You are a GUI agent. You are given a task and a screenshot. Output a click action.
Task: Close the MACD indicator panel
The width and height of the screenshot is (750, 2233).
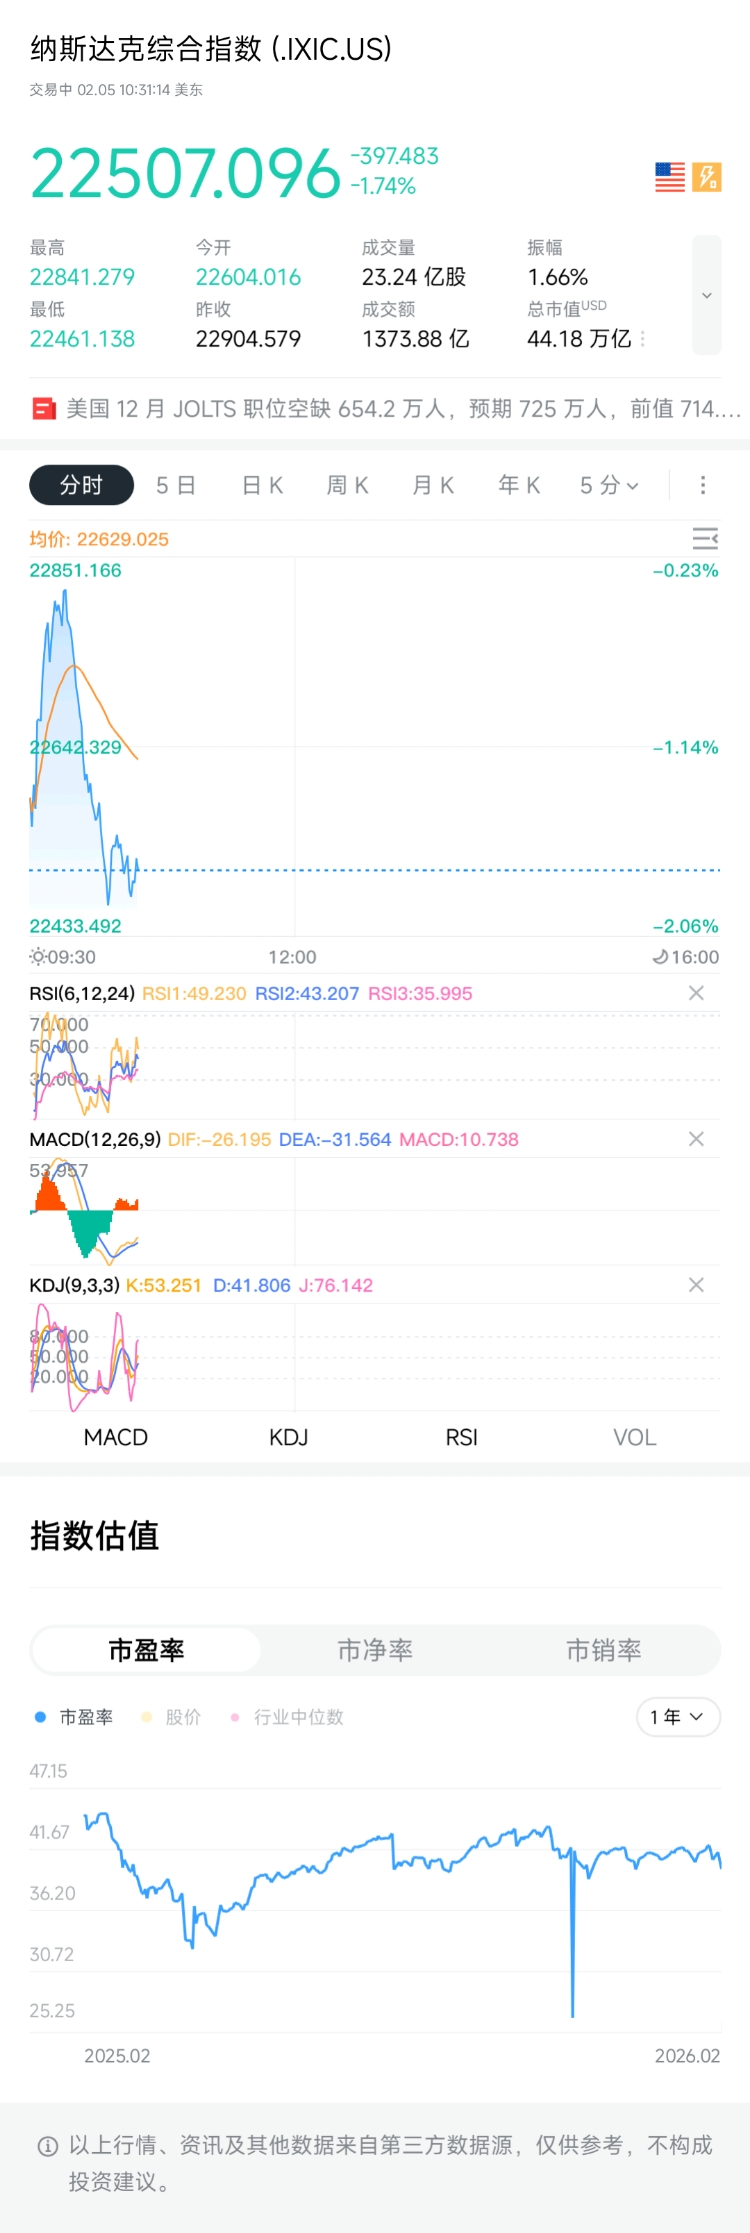[x=696, y=1139]
